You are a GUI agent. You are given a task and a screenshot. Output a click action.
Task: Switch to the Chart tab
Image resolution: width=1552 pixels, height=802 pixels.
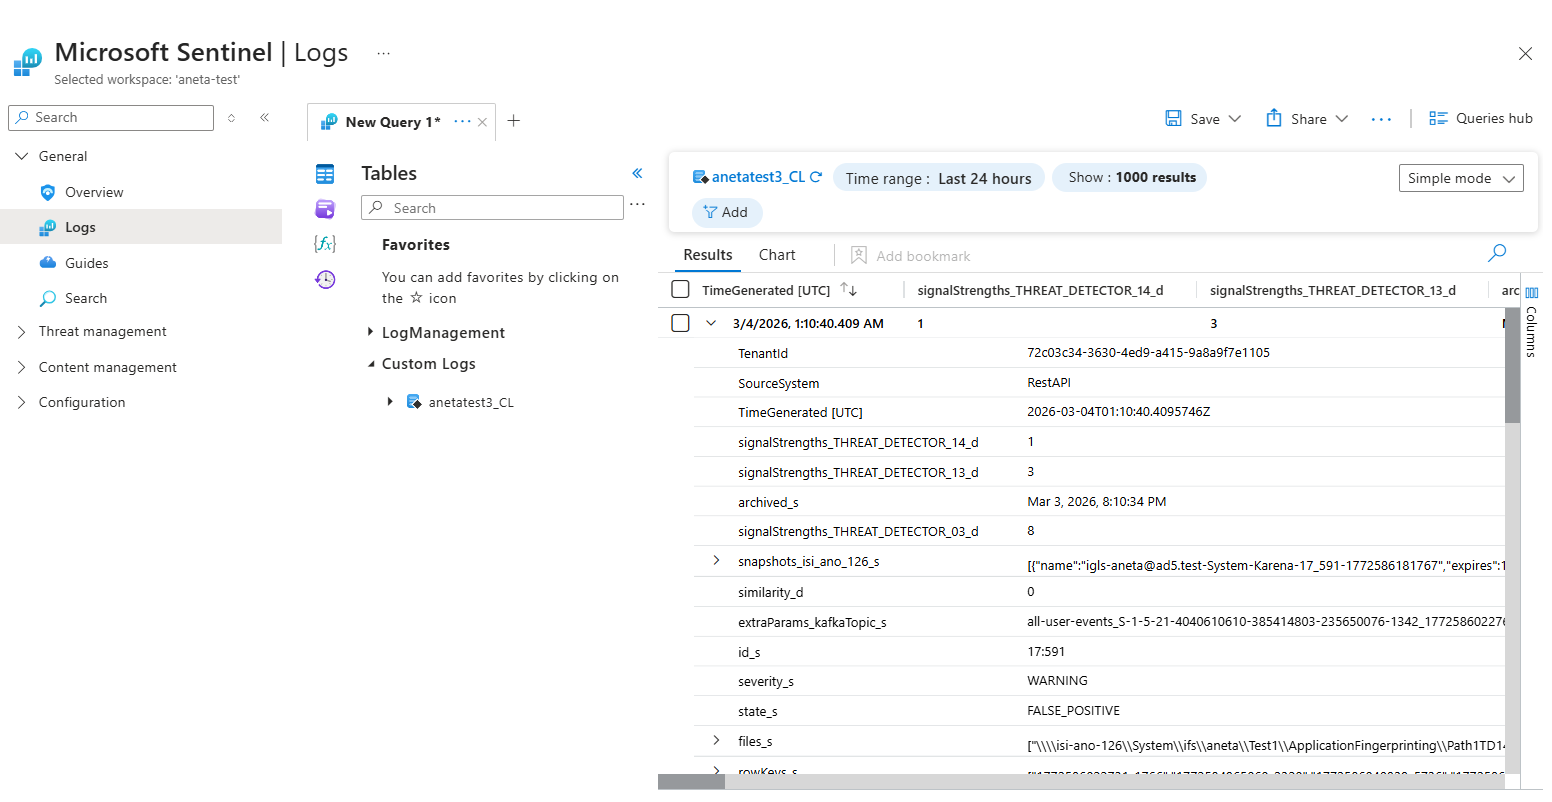click(x=777, y=255)
